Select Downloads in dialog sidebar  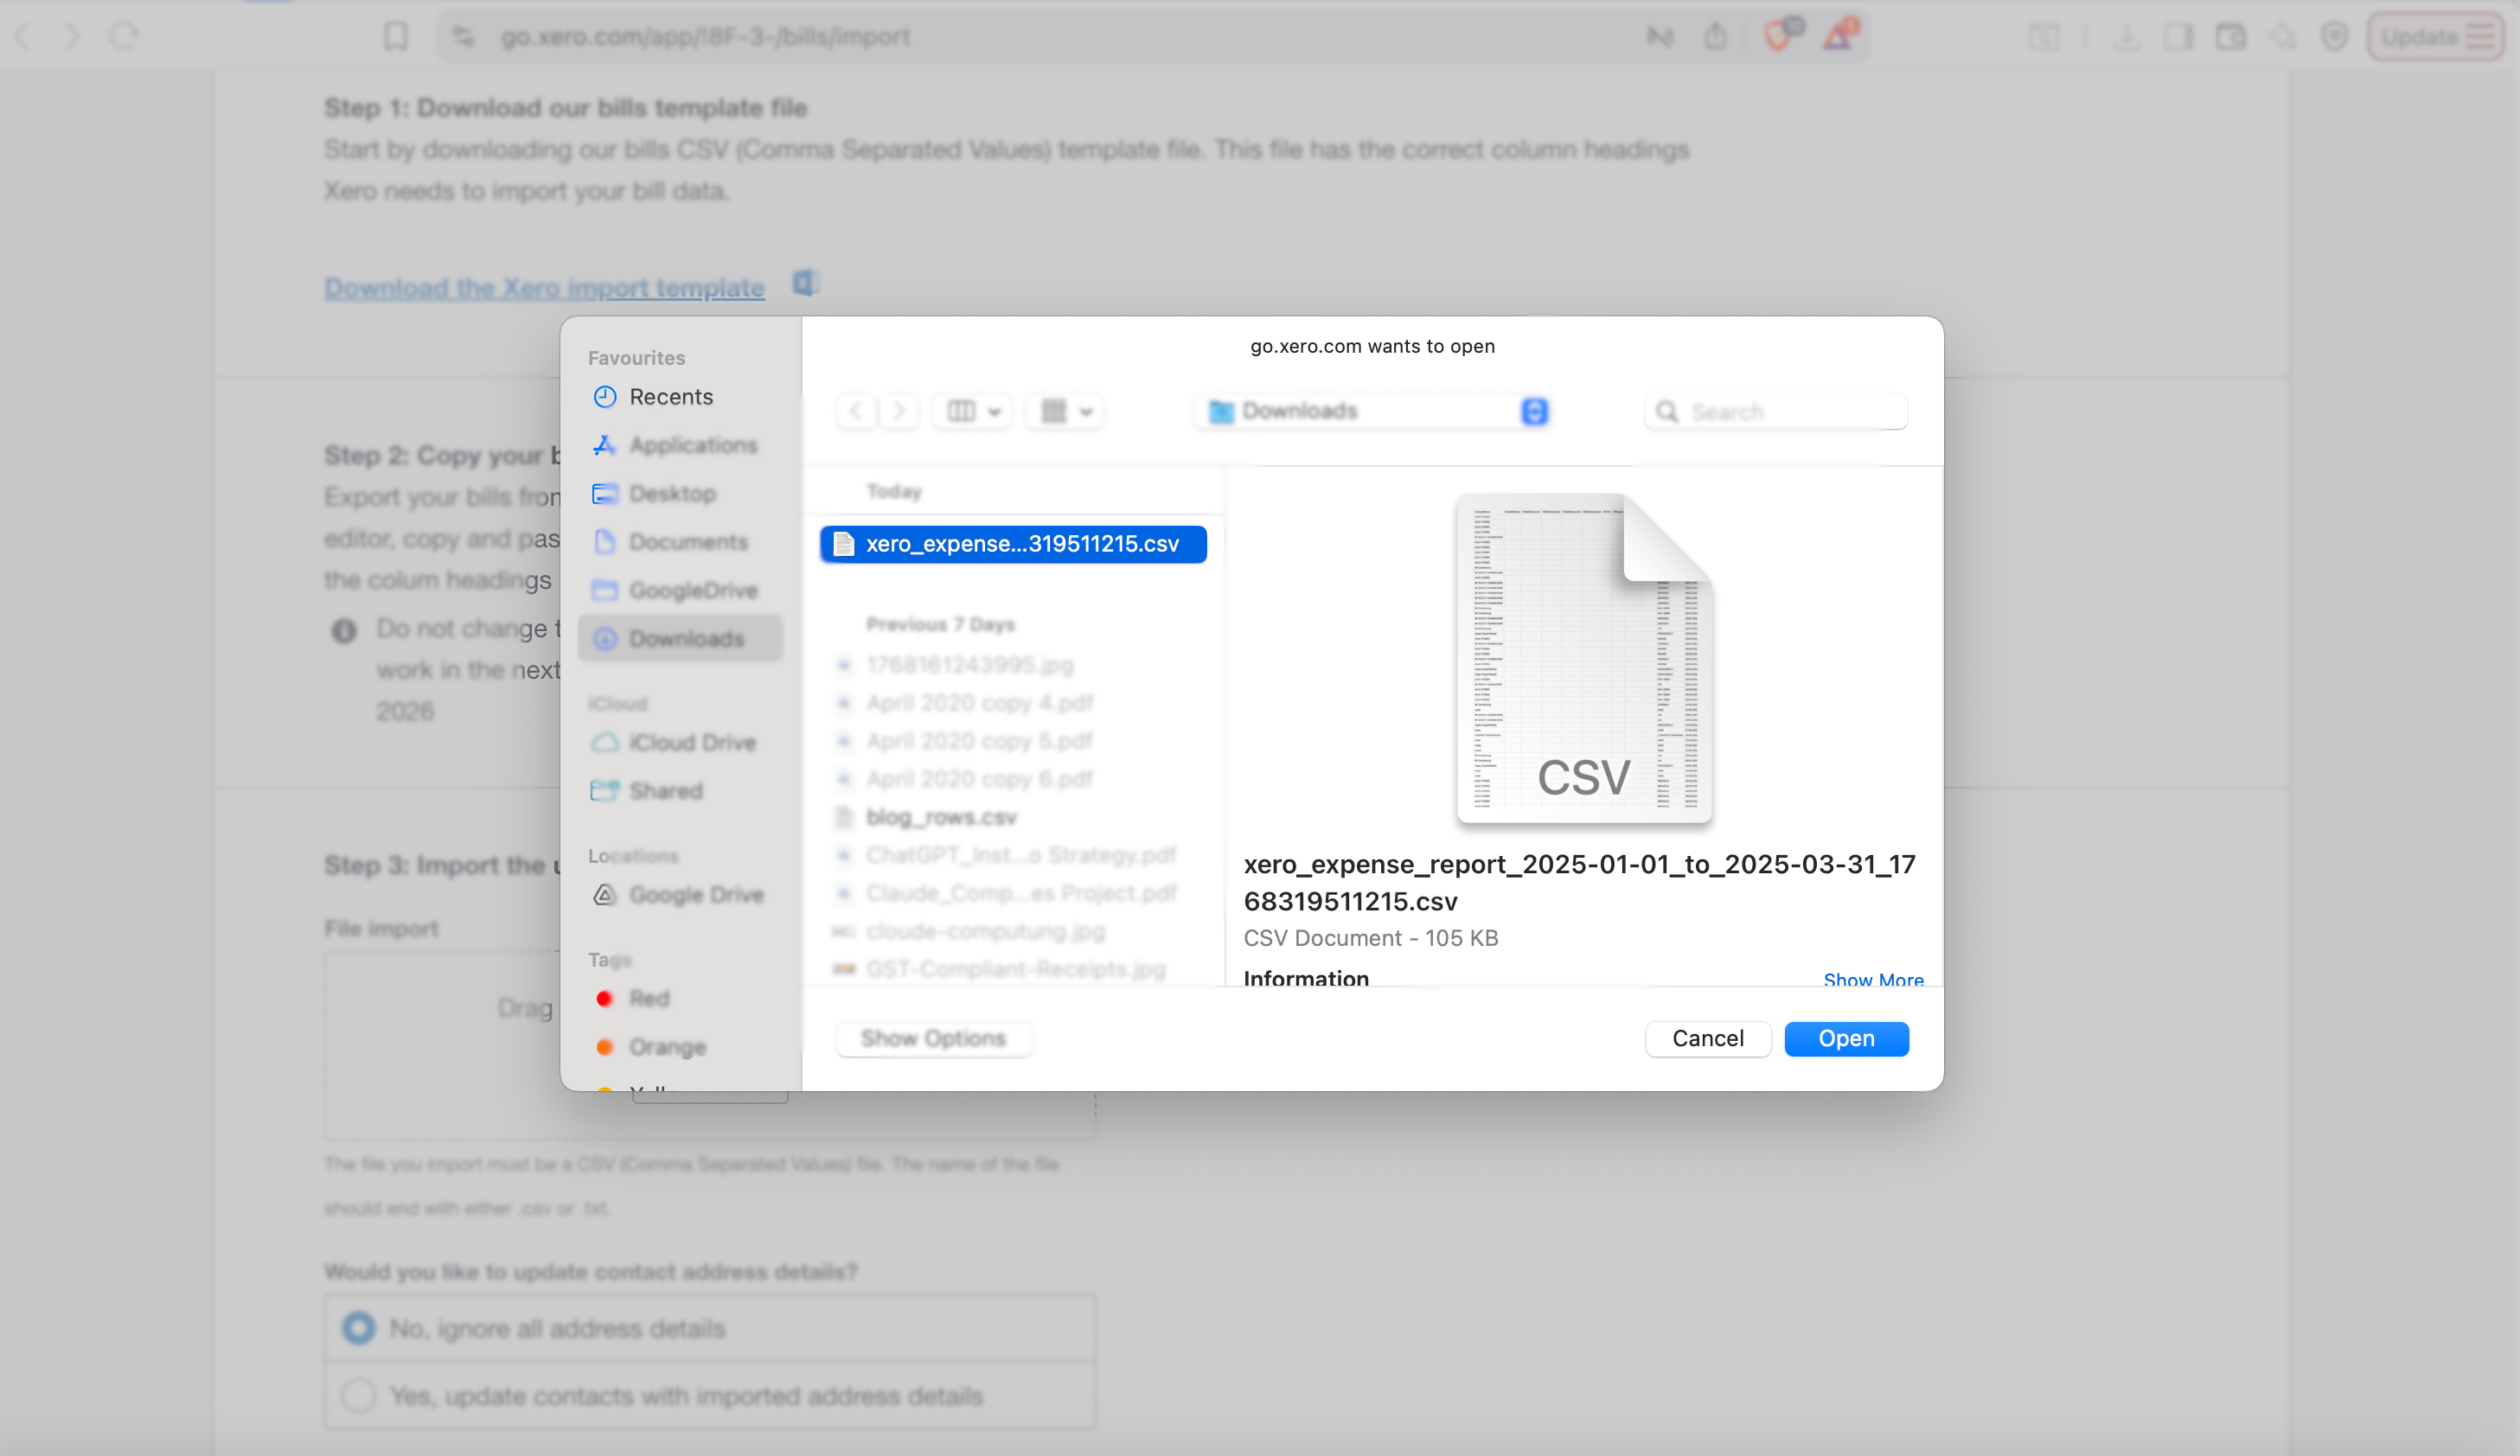[680, 638]
